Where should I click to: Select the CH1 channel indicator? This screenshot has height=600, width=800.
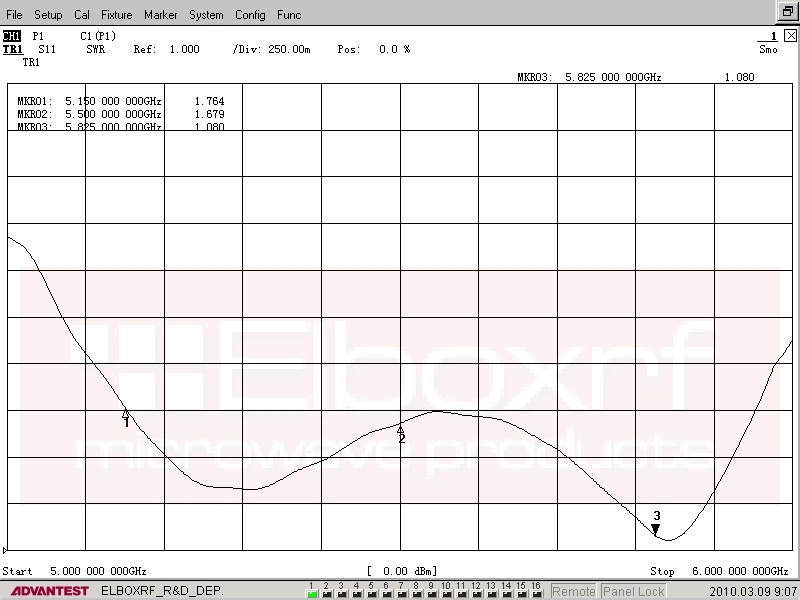[x=12, y=36]
